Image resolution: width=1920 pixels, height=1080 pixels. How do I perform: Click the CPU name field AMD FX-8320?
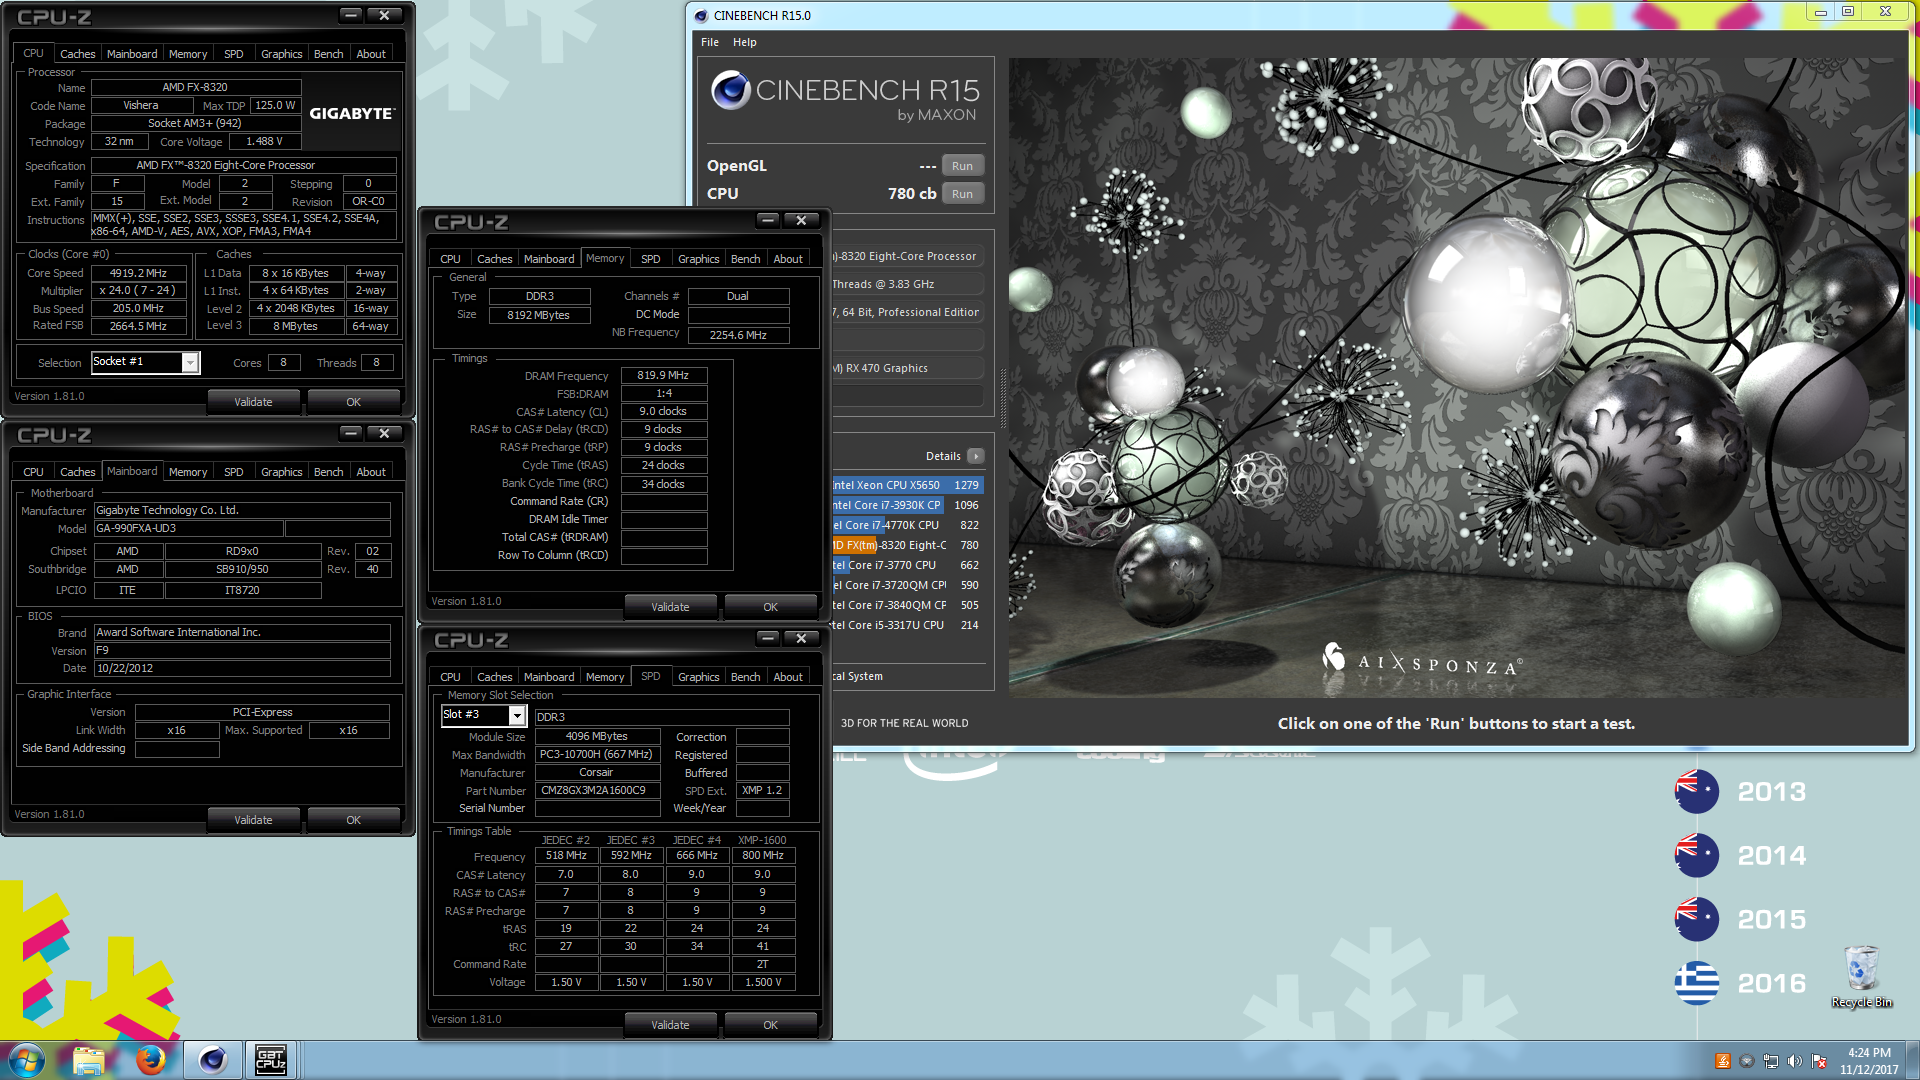(x=195, y=87)
